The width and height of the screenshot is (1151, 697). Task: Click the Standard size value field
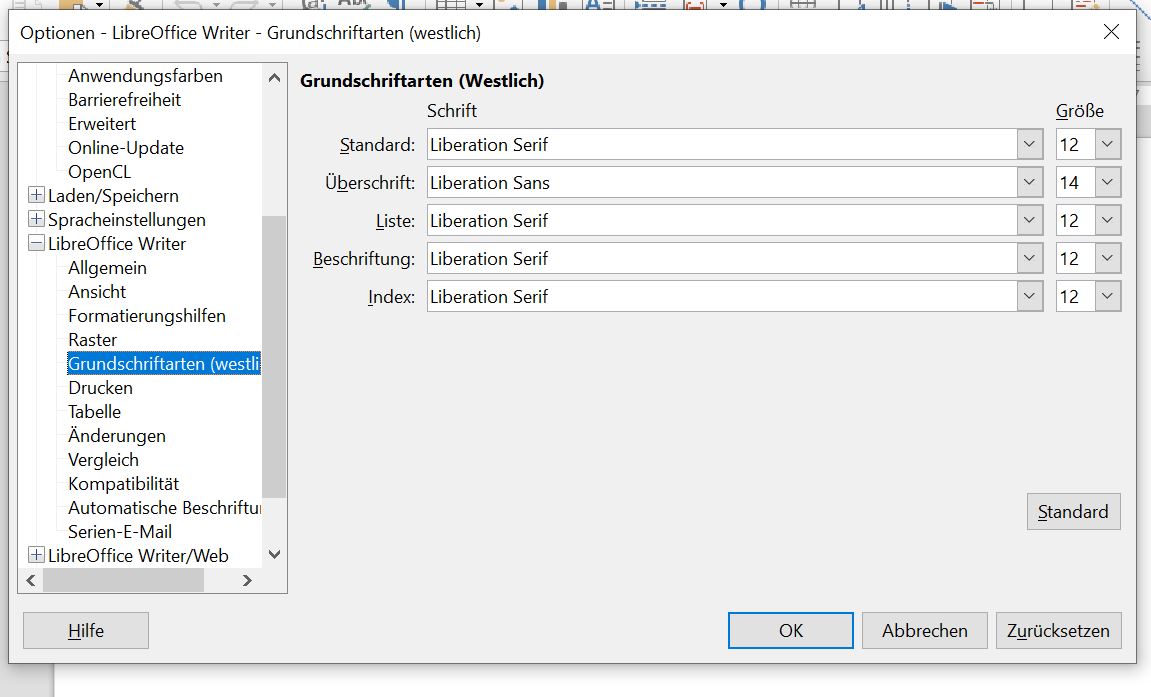pos(1076,145)
